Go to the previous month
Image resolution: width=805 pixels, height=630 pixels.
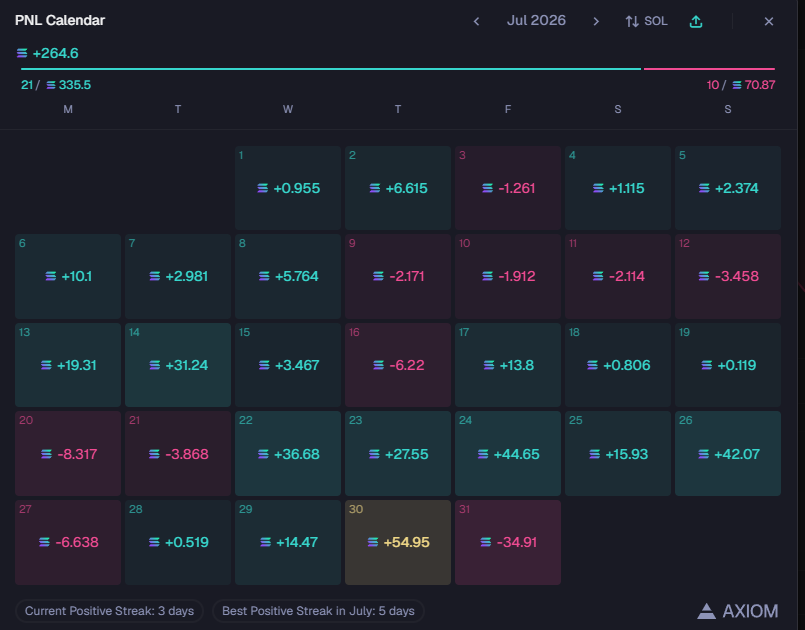click(476, 21)
